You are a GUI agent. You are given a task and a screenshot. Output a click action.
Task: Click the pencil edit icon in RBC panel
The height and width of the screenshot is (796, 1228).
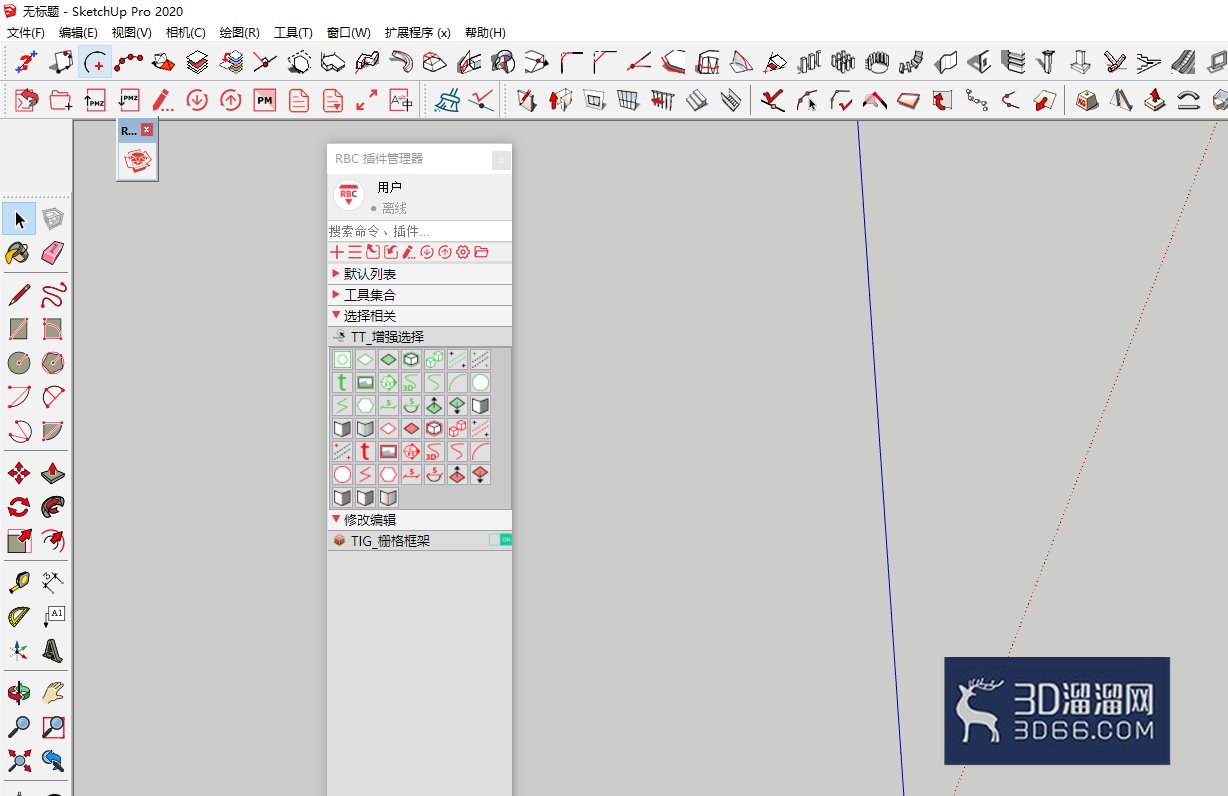409,252
